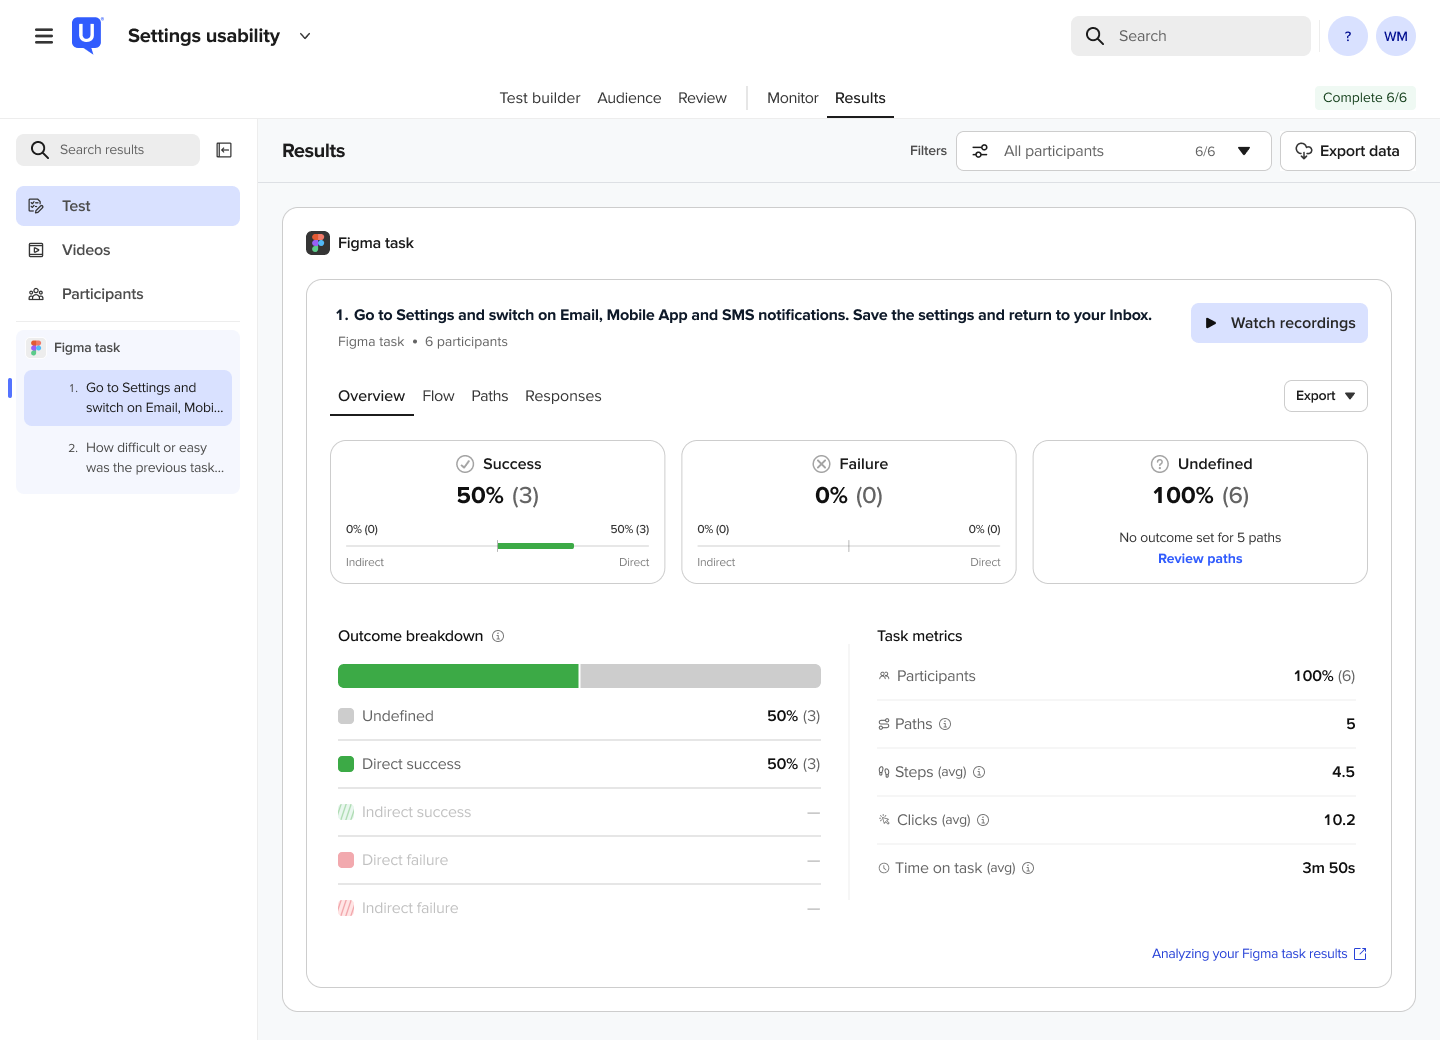Click info icon next to Paths metric

(x=945, y=724)
